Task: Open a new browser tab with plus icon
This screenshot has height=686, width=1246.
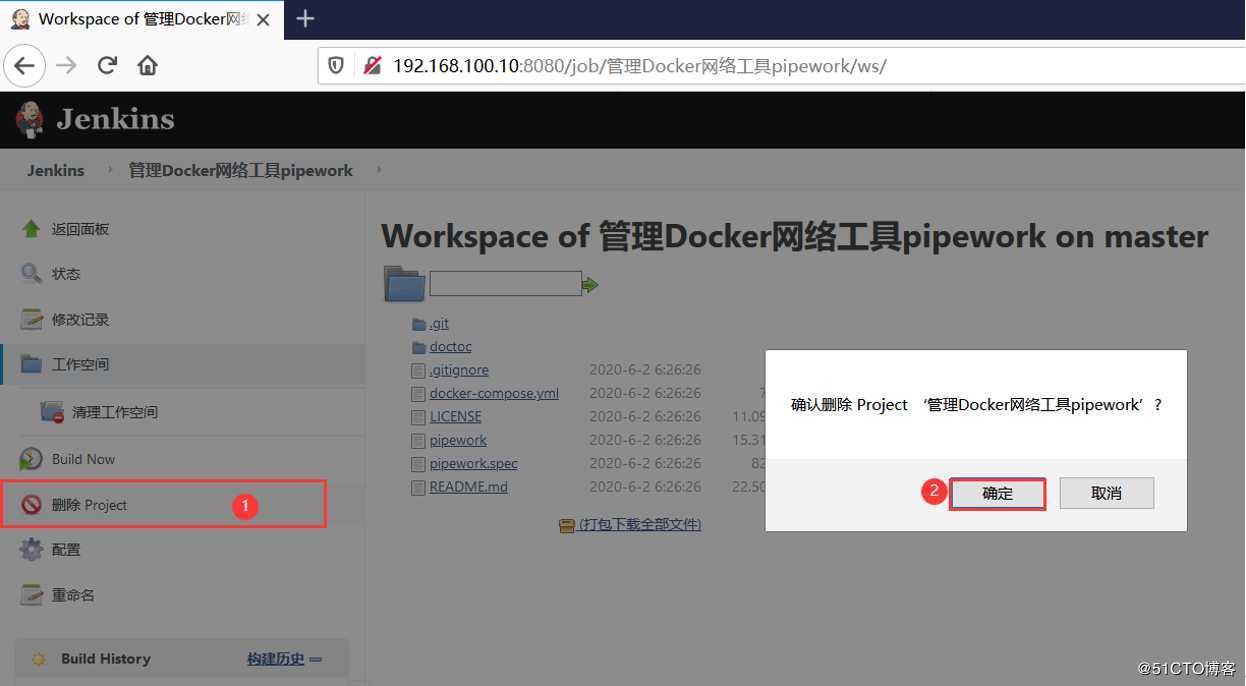Action: pyautogui.click(x=306, y=18)
